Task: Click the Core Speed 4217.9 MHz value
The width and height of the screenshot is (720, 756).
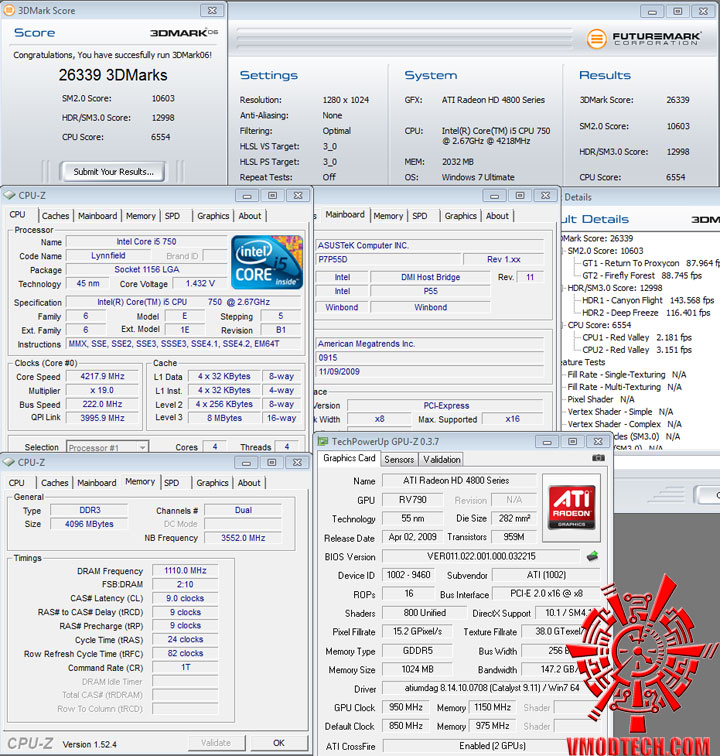Action: pyautogui.click(x=102, y=377)
